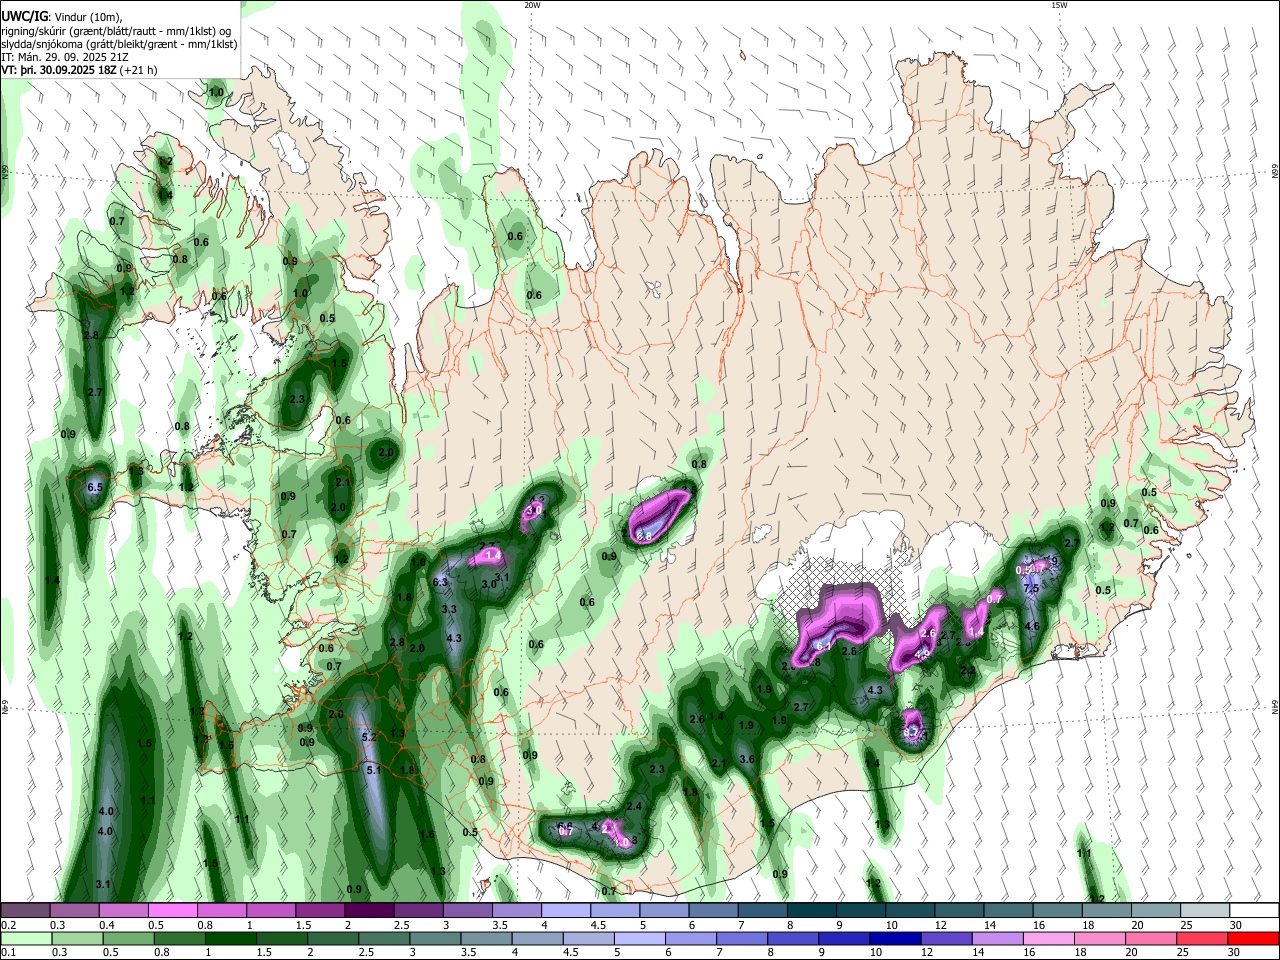Click the '6.5' precipitation value on the map
The height and width of the screenshot is (960, 1280).
(96, 487)
